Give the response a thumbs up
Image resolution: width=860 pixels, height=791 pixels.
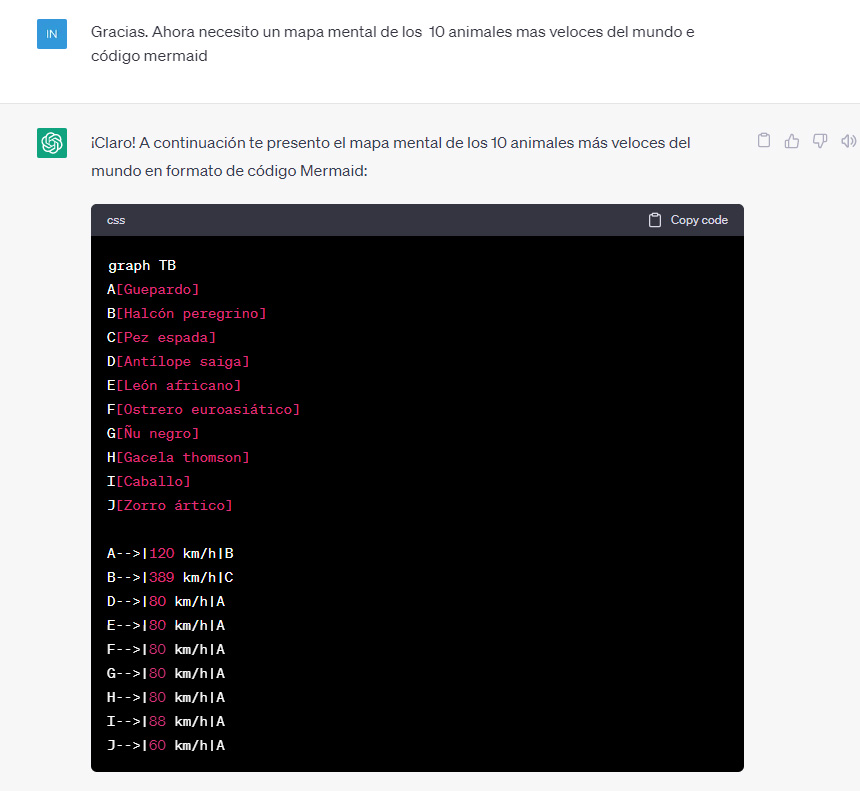[x=791, y=141]
